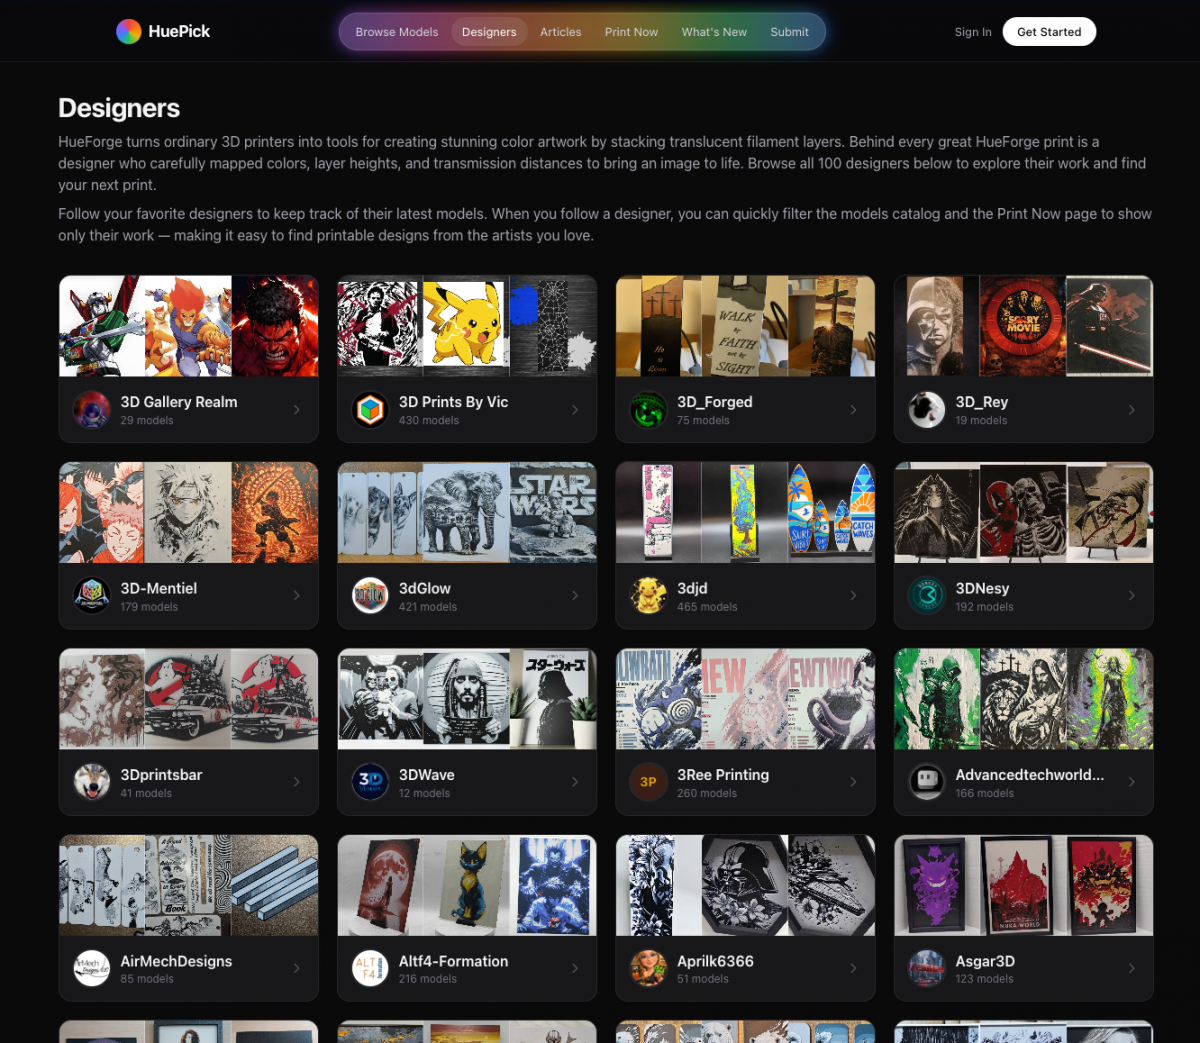Open the Print Now tab
This screenshot has width=1200, height=1043.
(631, 32)
